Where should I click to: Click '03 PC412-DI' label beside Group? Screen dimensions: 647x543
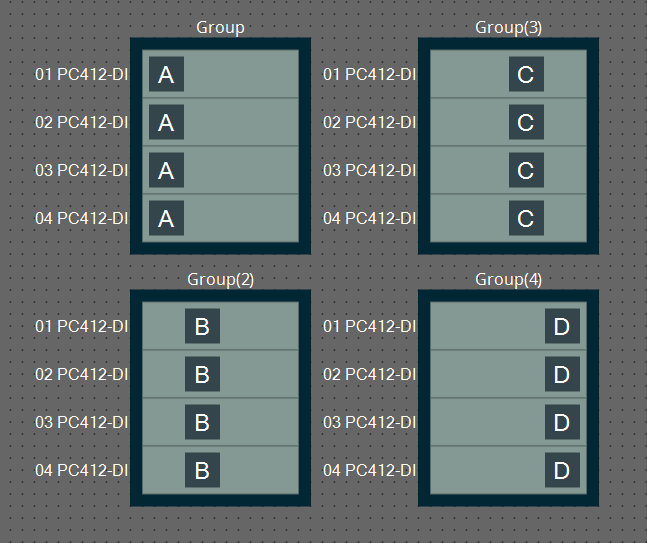pyautogui.click(x=81, y=170)
